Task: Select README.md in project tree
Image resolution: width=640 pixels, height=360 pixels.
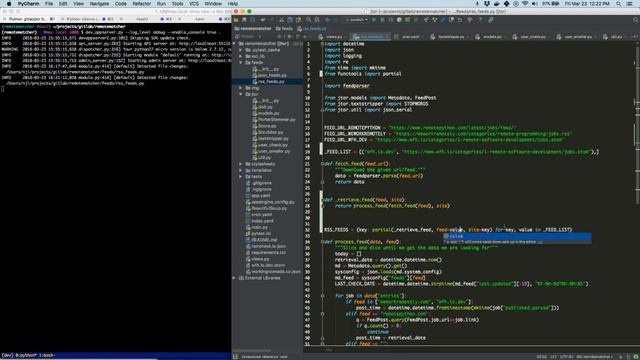Action: click(x=262, y=240)
